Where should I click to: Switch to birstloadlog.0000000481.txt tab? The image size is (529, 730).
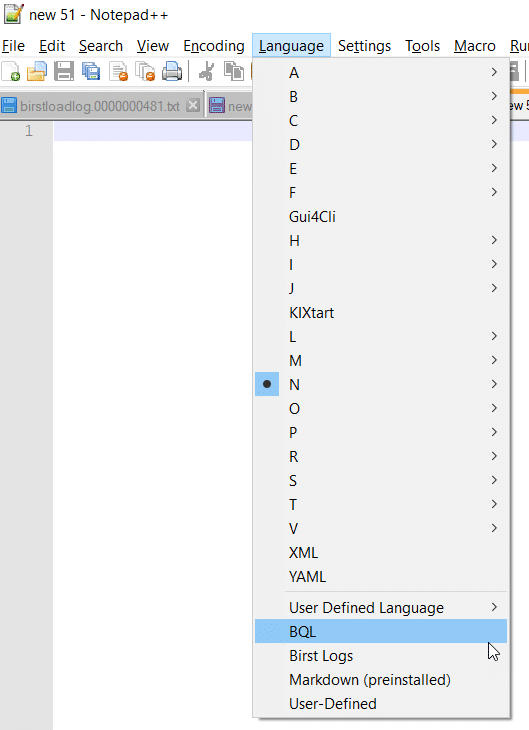100,106
